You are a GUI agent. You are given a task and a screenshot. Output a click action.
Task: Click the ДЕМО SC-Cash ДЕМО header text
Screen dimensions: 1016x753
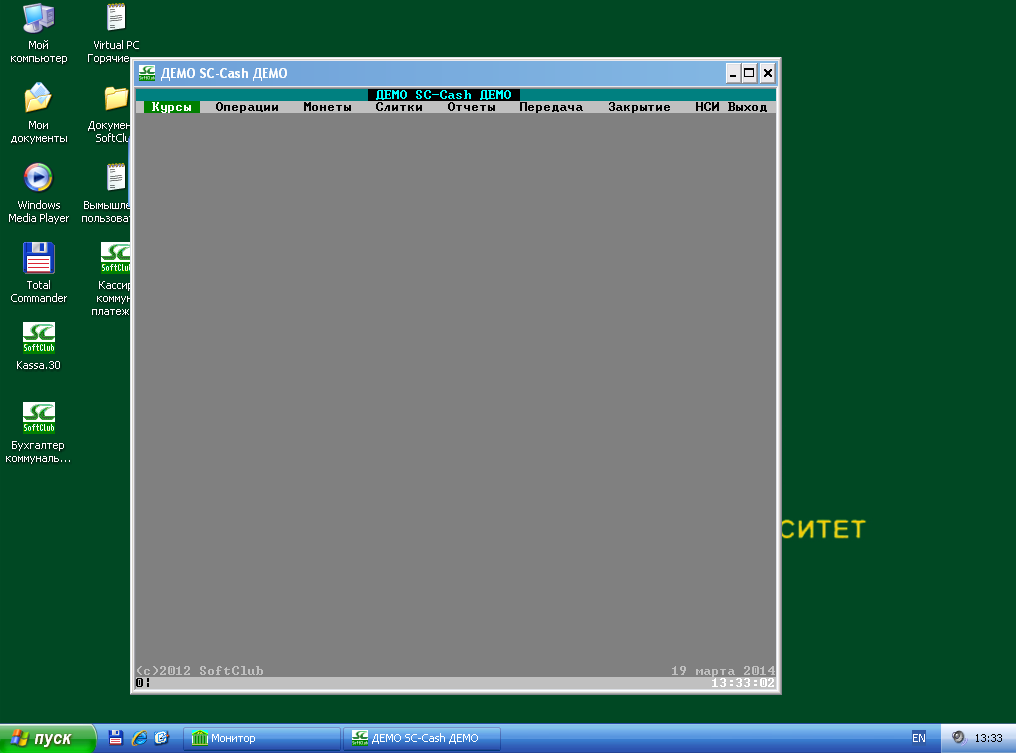[x=443, y=95]
